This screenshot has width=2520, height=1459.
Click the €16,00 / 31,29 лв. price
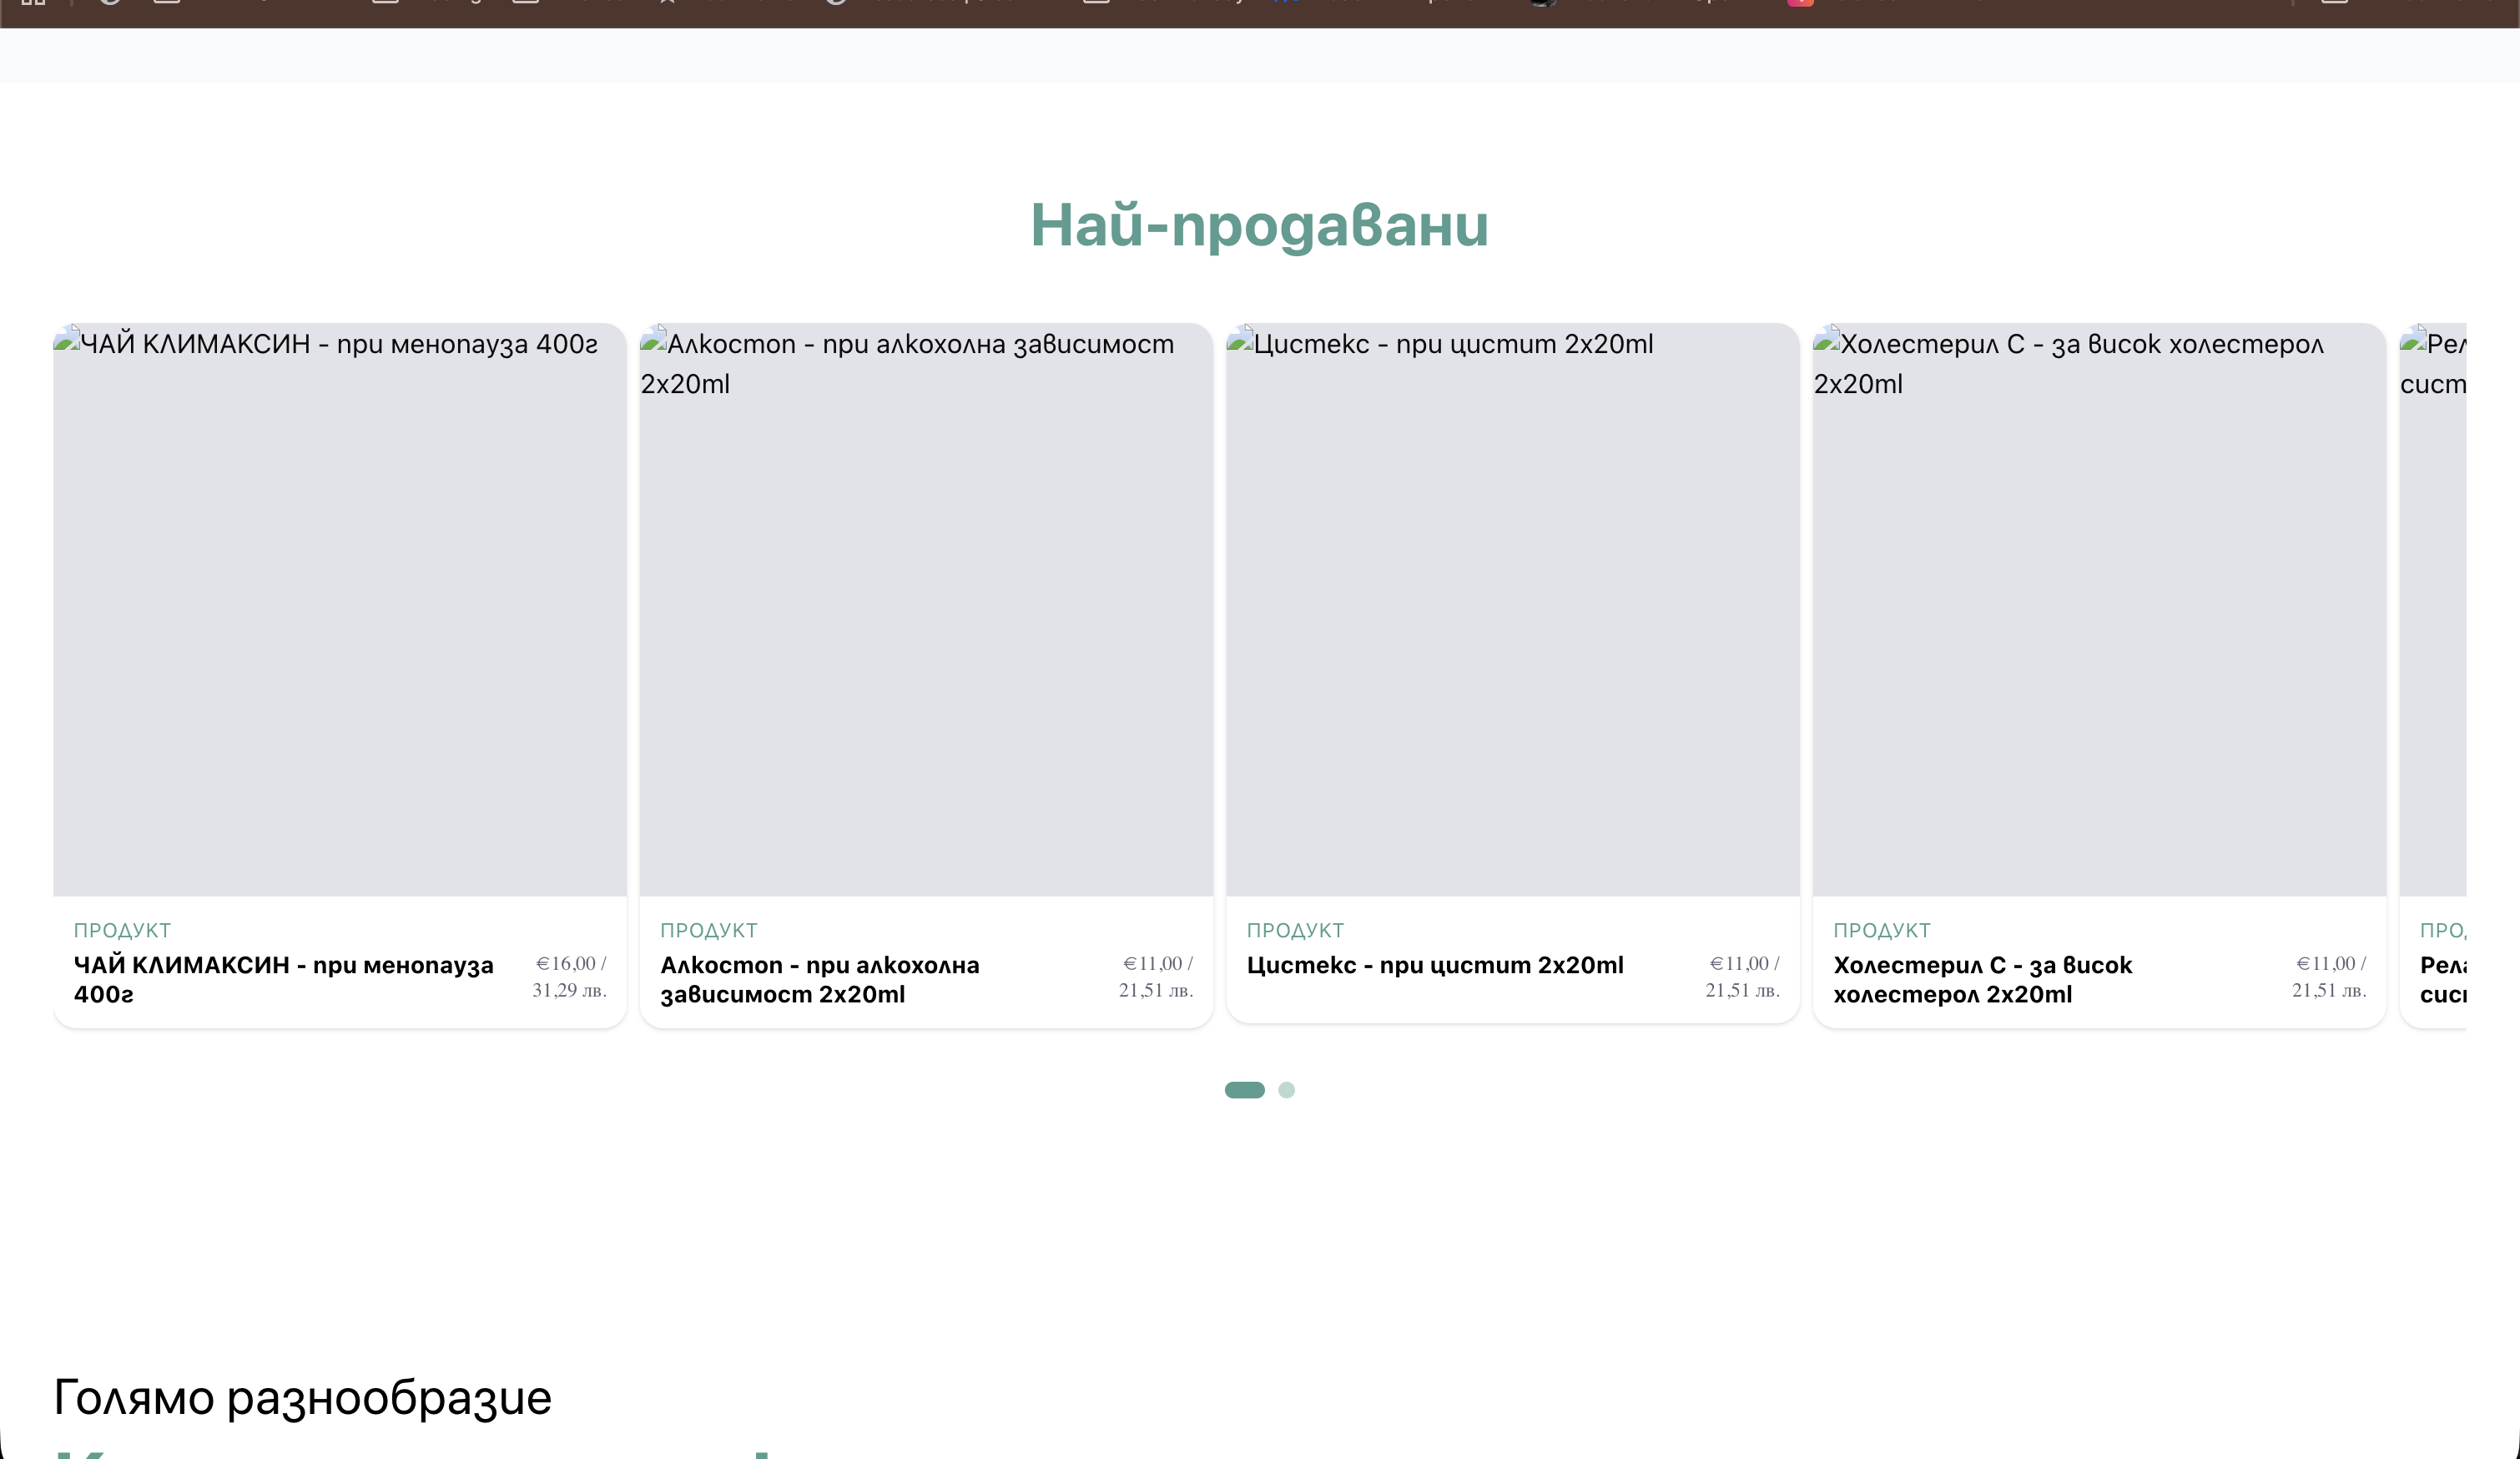pyautogui.click(x=569, y=976)
